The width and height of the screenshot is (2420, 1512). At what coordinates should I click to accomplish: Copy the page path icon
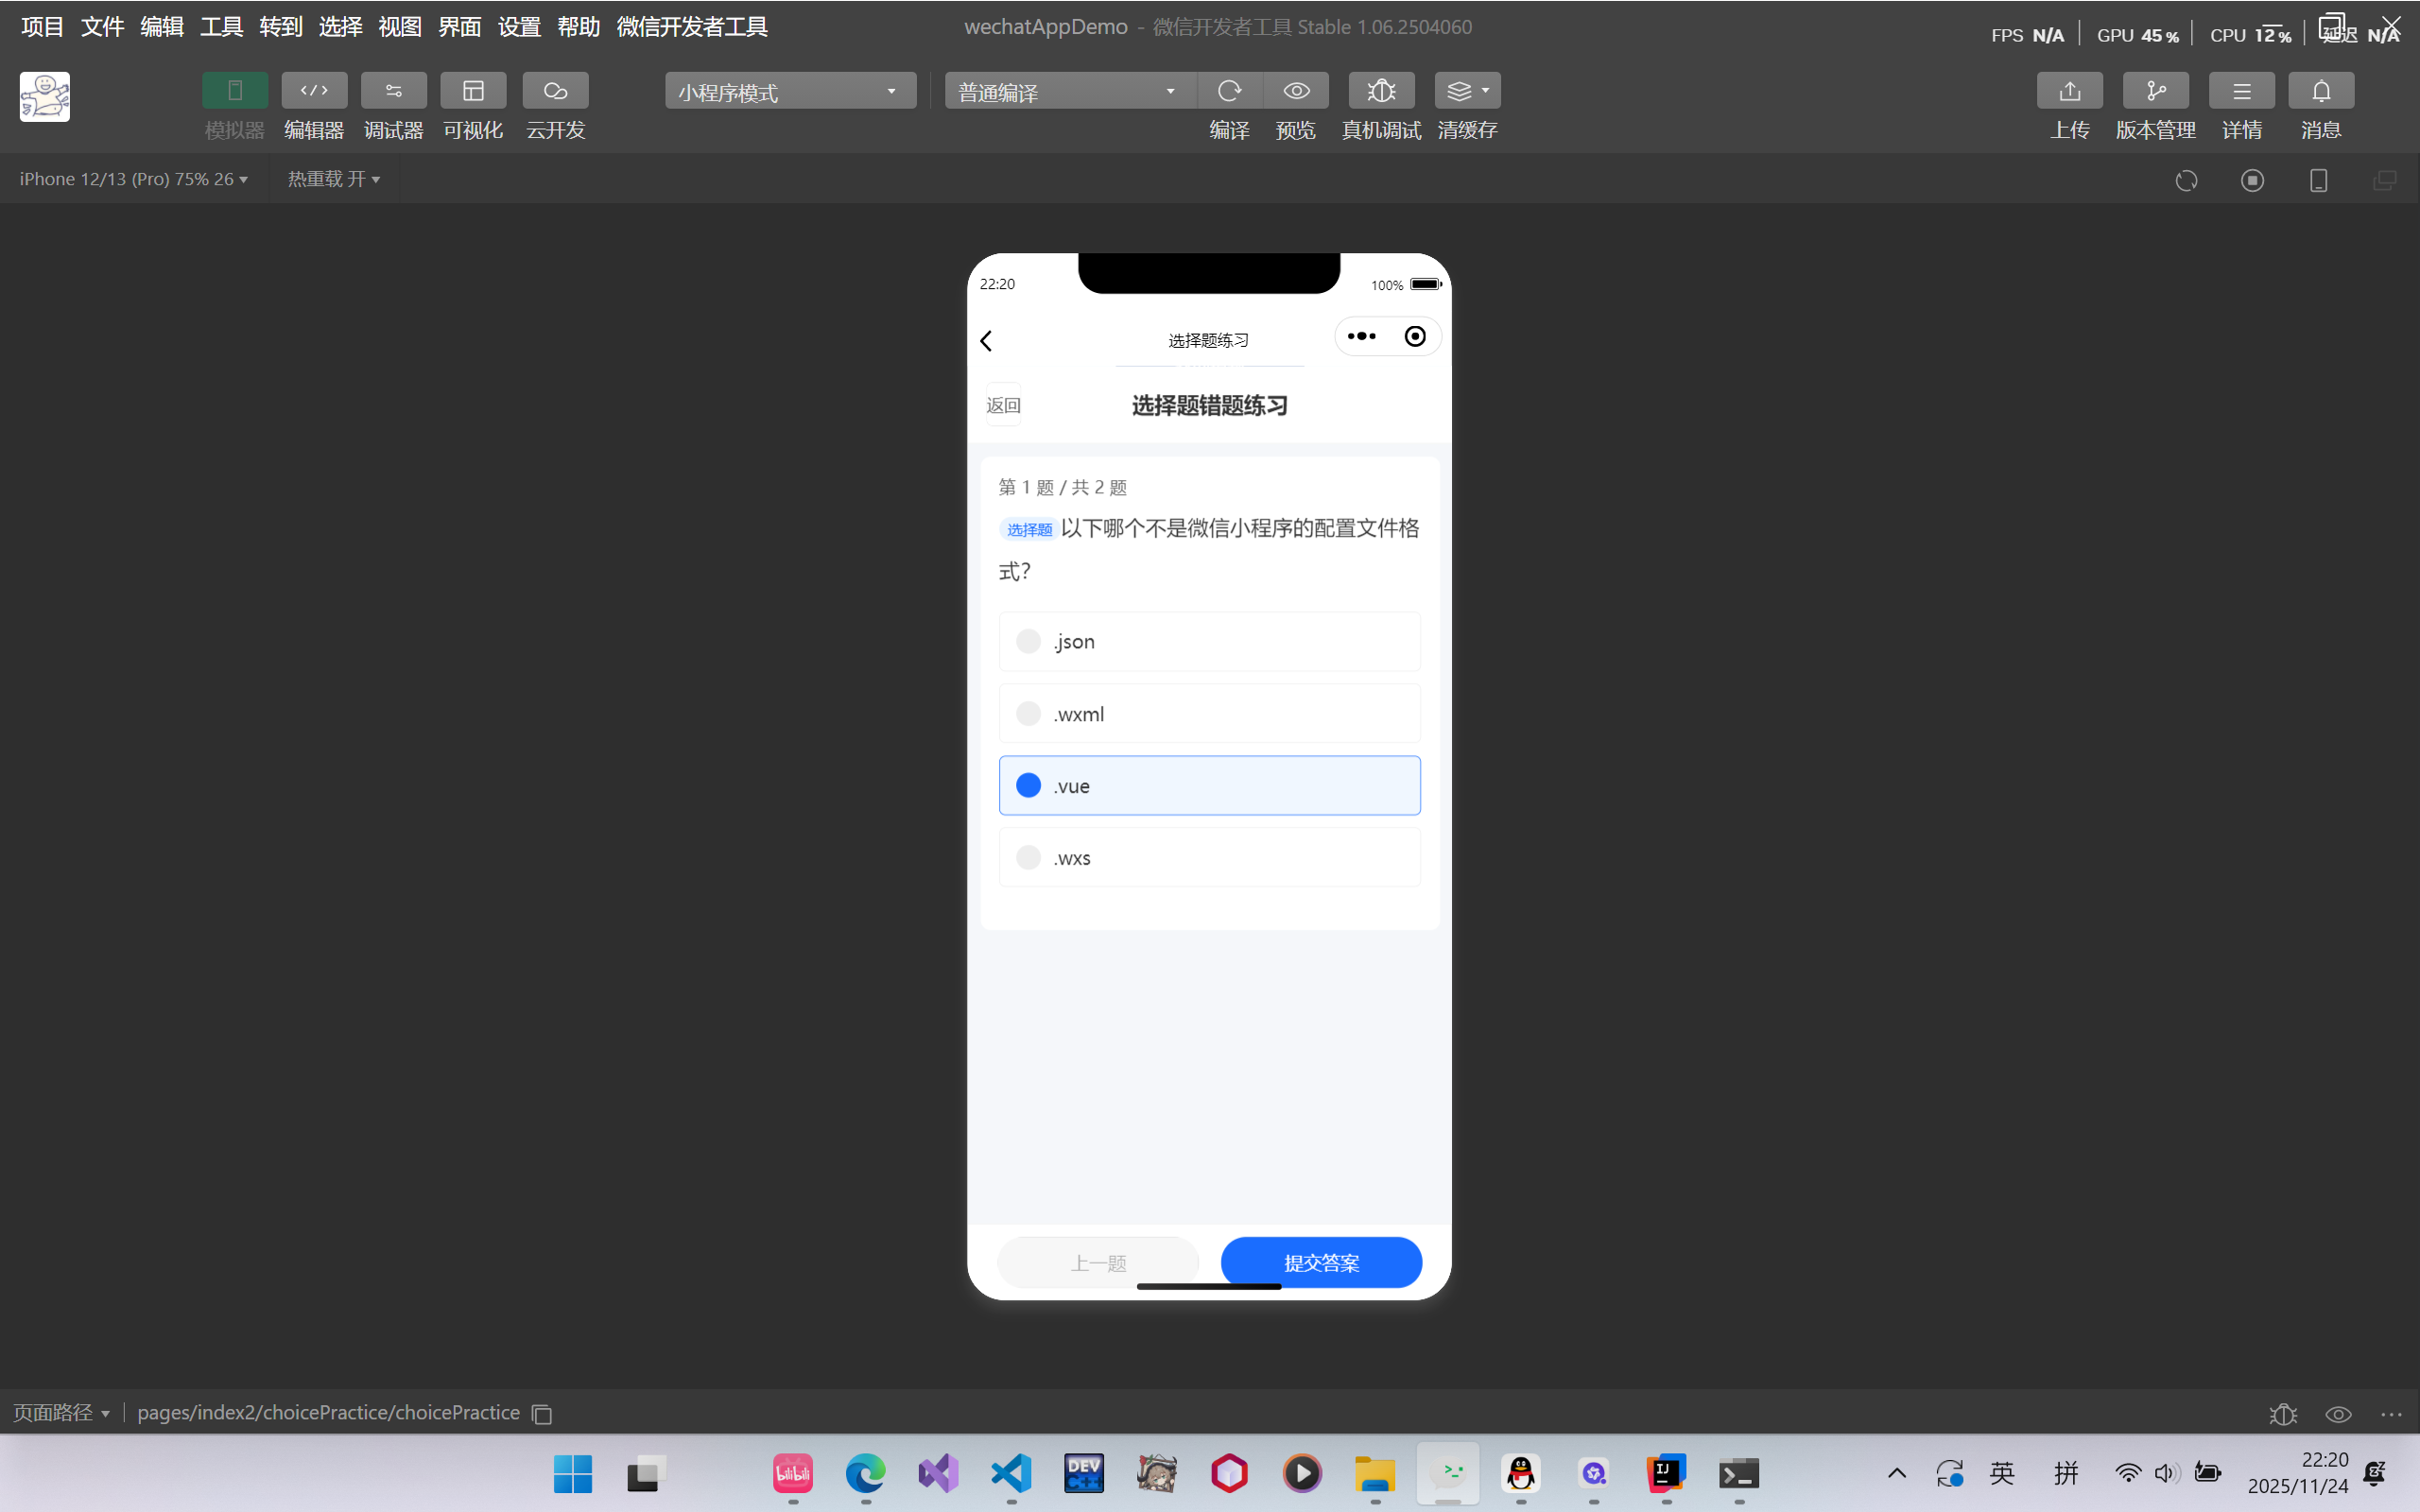542,1414
